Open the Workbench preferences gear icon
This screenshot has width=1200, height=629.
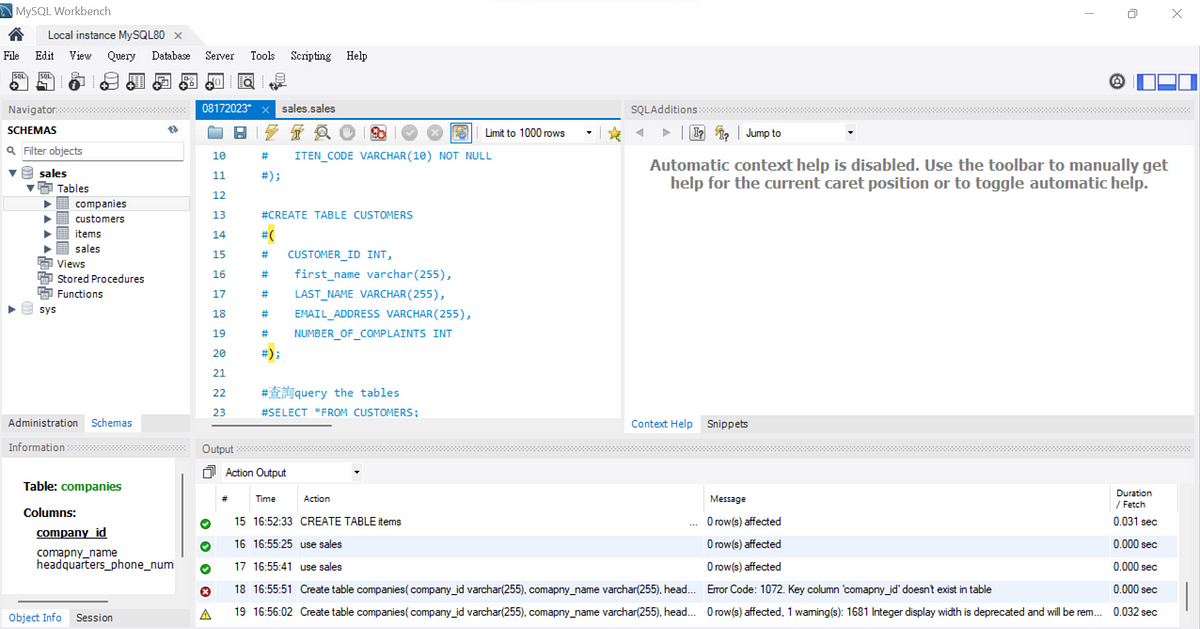(x=1117, y=81)
